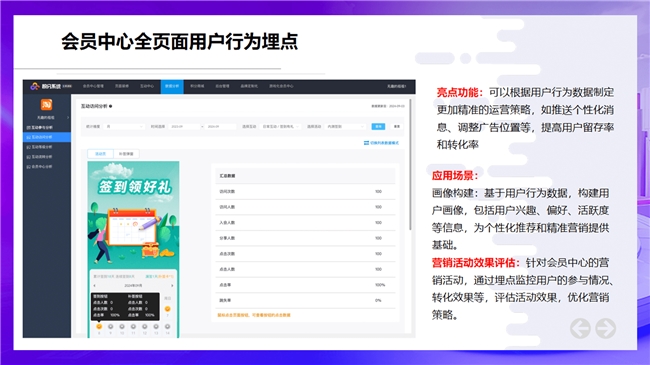This screenshot has height=365, width=650.
Task: Switch to the 活动页 tab
Action: pos(100,154)
